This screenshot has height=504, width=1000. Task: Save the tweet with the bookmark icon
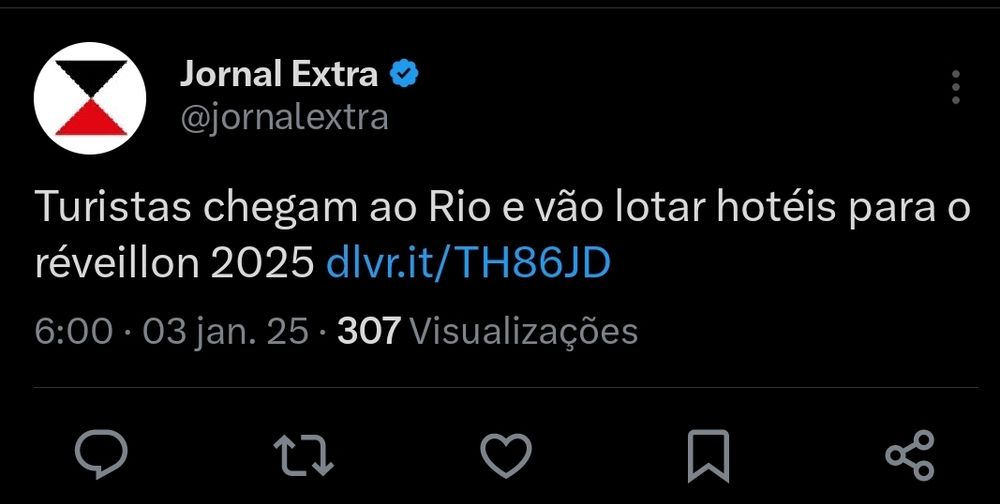708,456
